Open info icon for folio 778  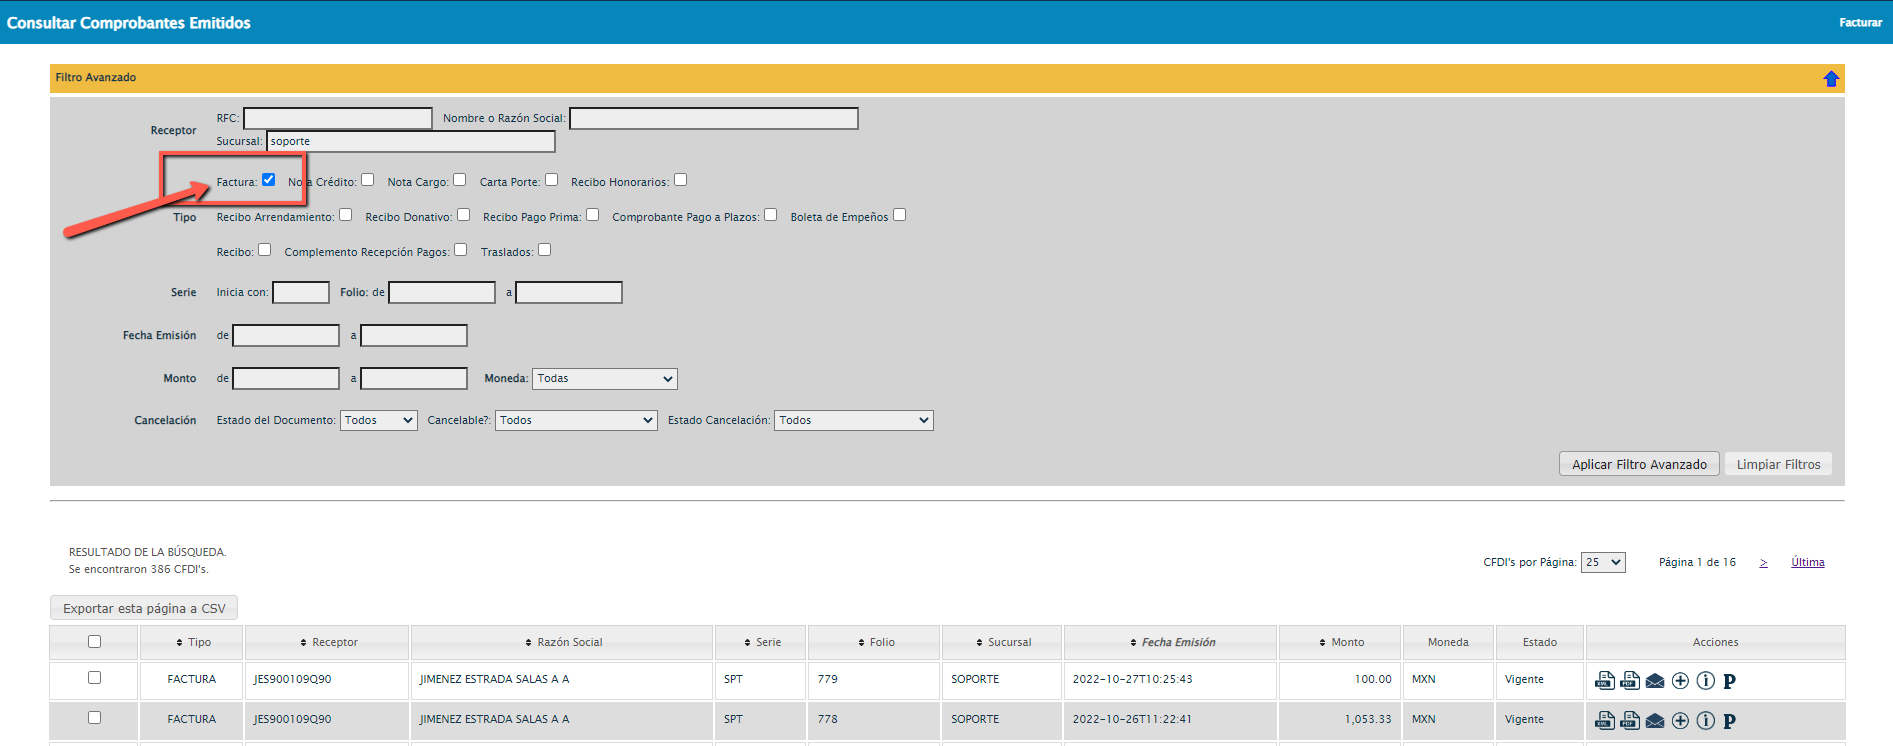pyautogui.click(x=1705, y=721)
